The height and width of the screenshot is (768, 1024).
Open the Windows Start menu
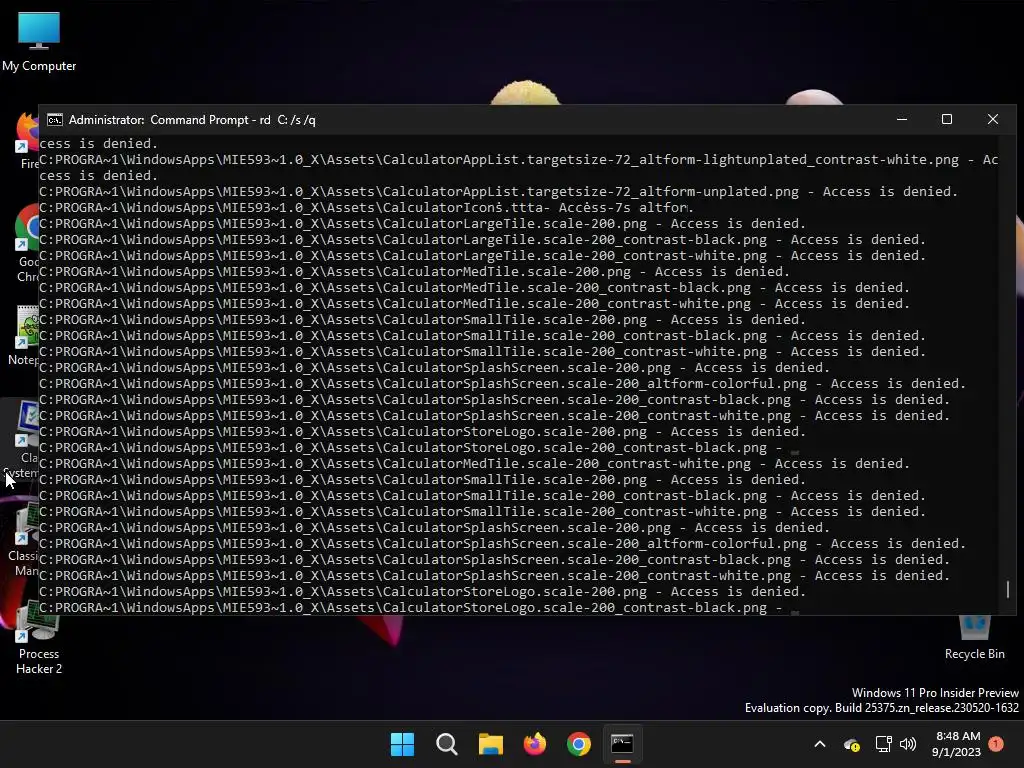coord(402,744)
